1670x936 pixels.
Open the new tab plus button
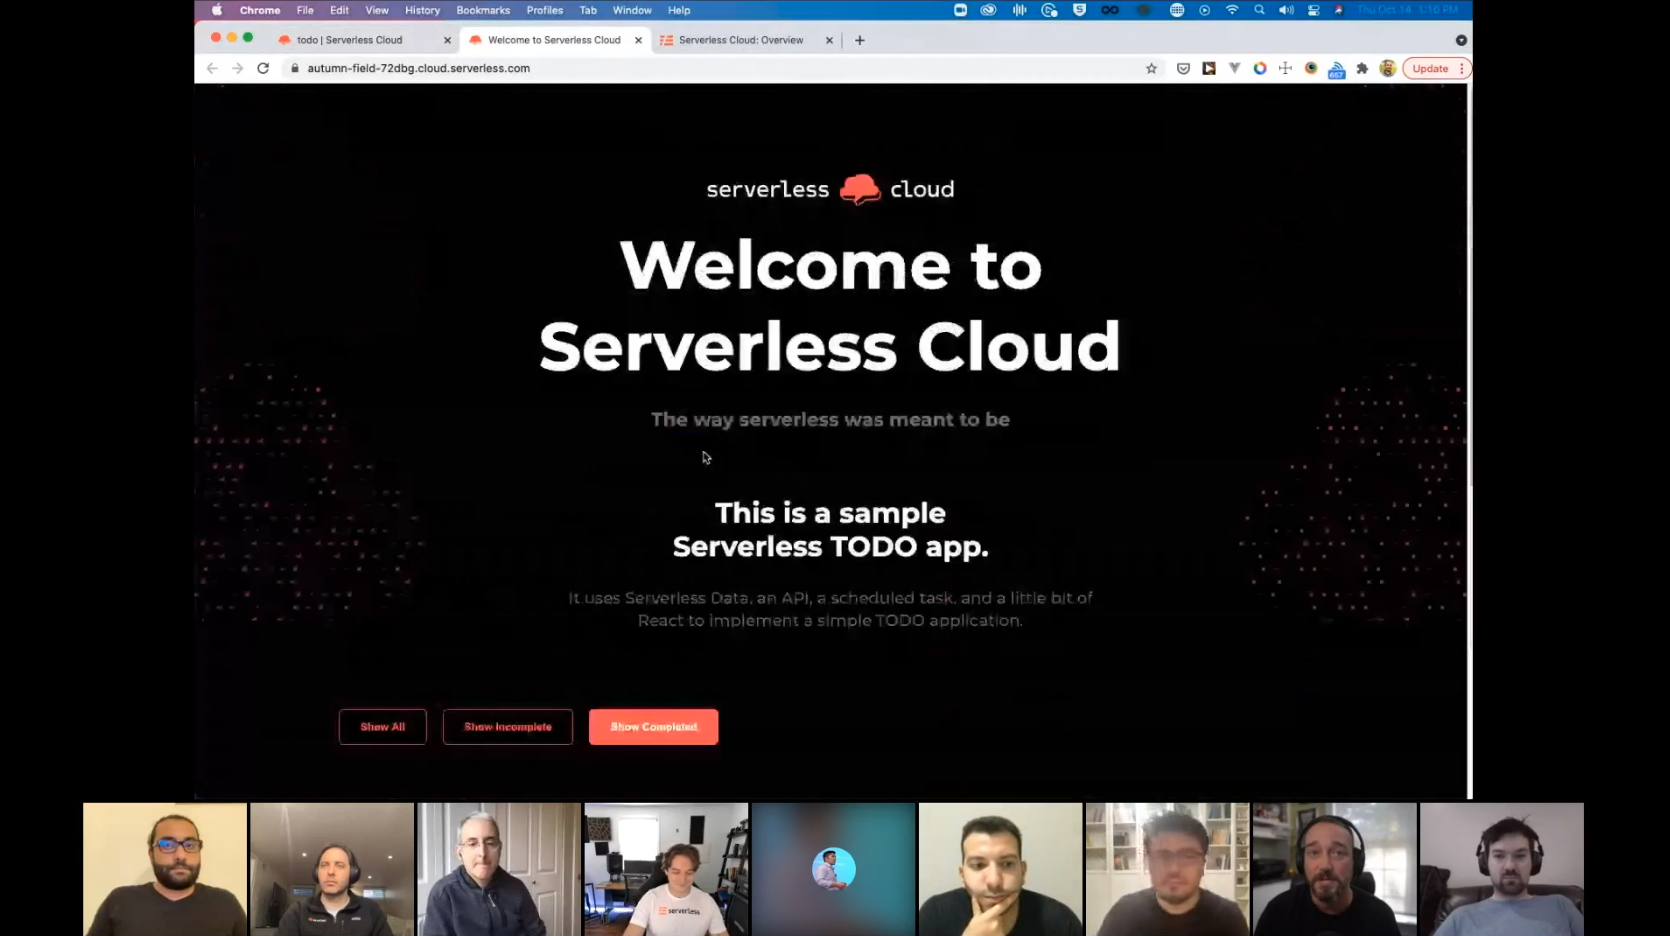tap(860, 41)
